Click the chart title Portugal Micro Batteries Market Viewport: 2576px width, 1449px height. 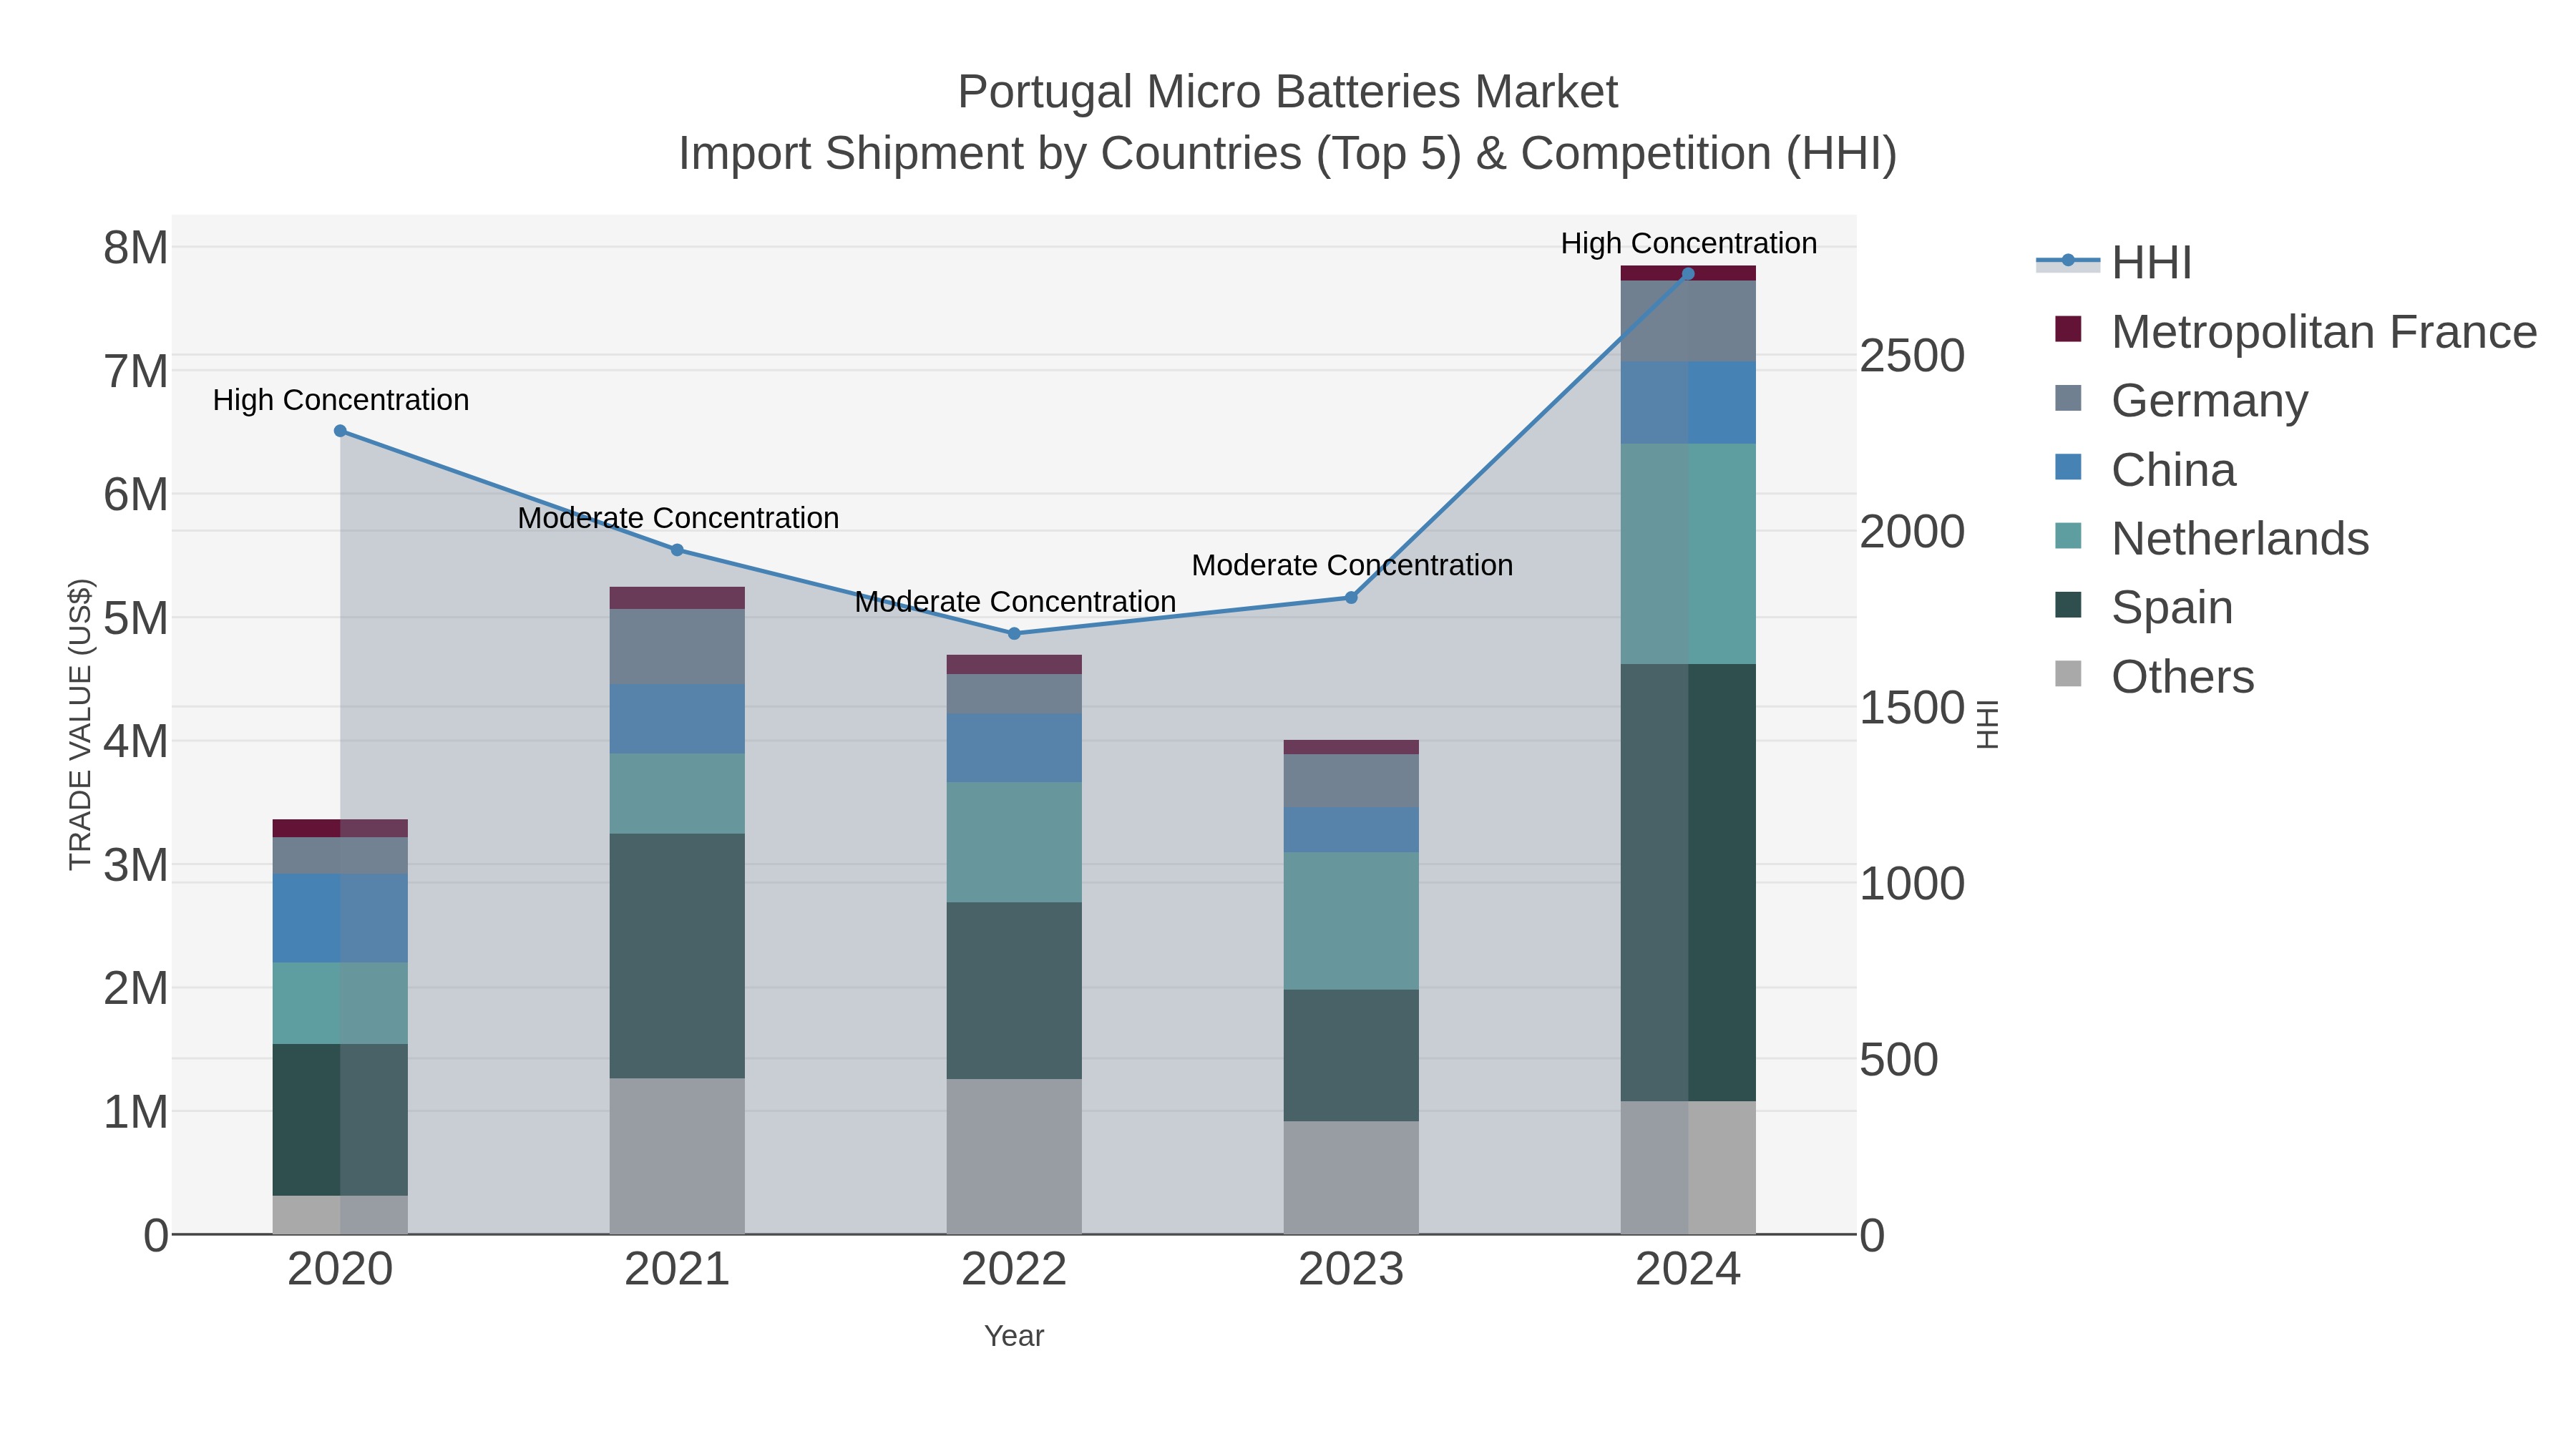pos(1287,92)
